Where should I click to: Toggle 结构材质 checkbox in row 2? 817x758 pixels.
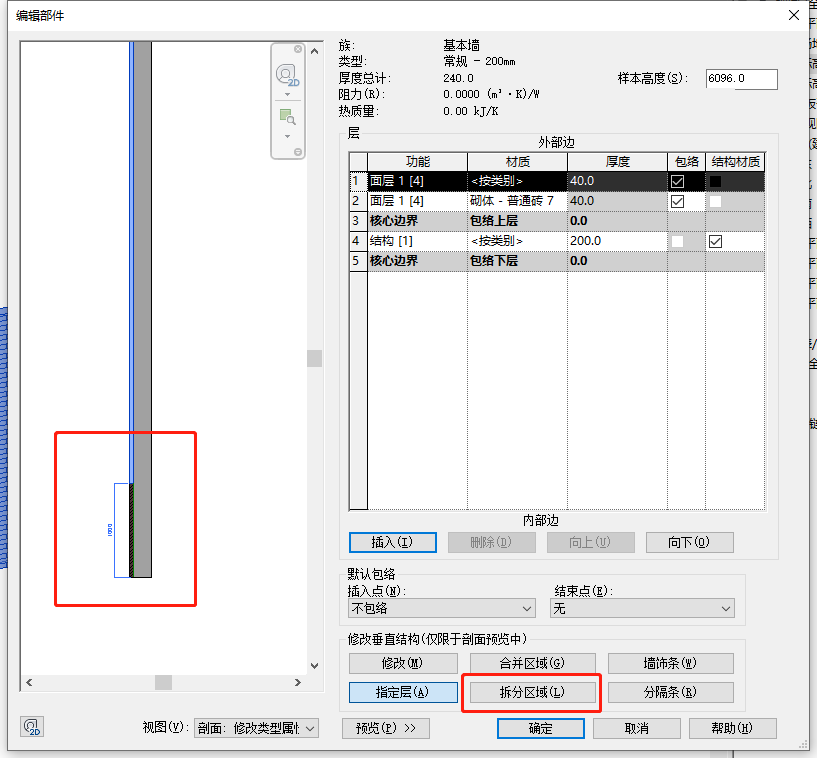pos(715,201)
